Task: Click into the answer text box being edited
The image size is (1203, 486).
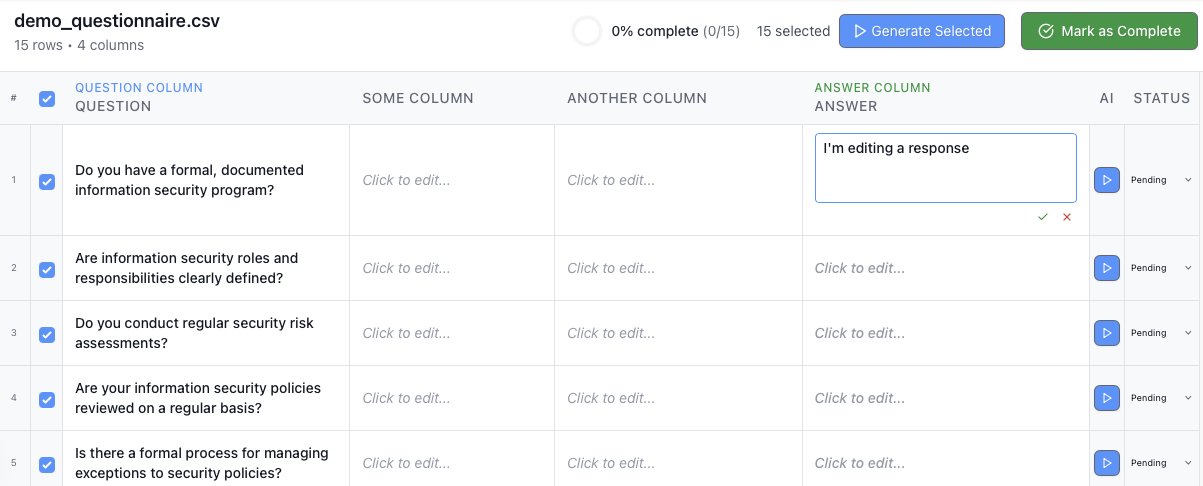Action: (945, 168)
